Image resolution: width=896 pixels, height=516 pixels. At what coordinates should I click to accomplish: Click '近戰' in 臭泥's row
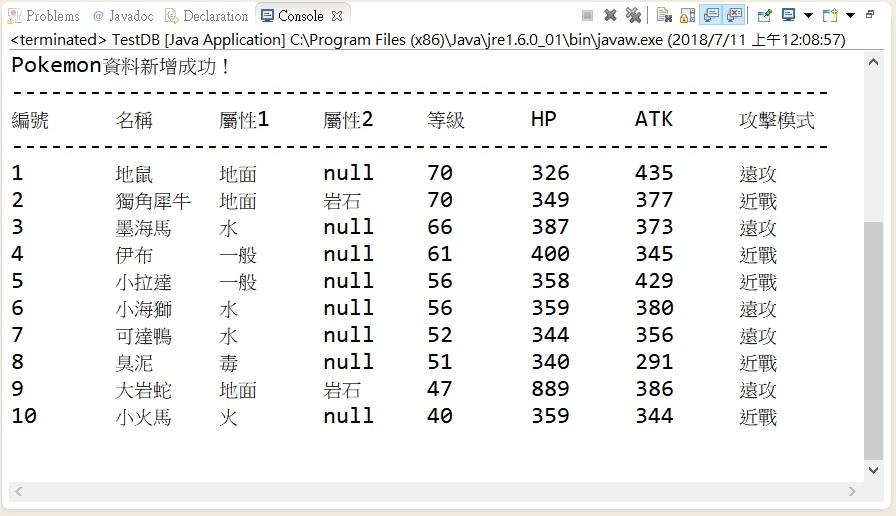pos(758,363)
